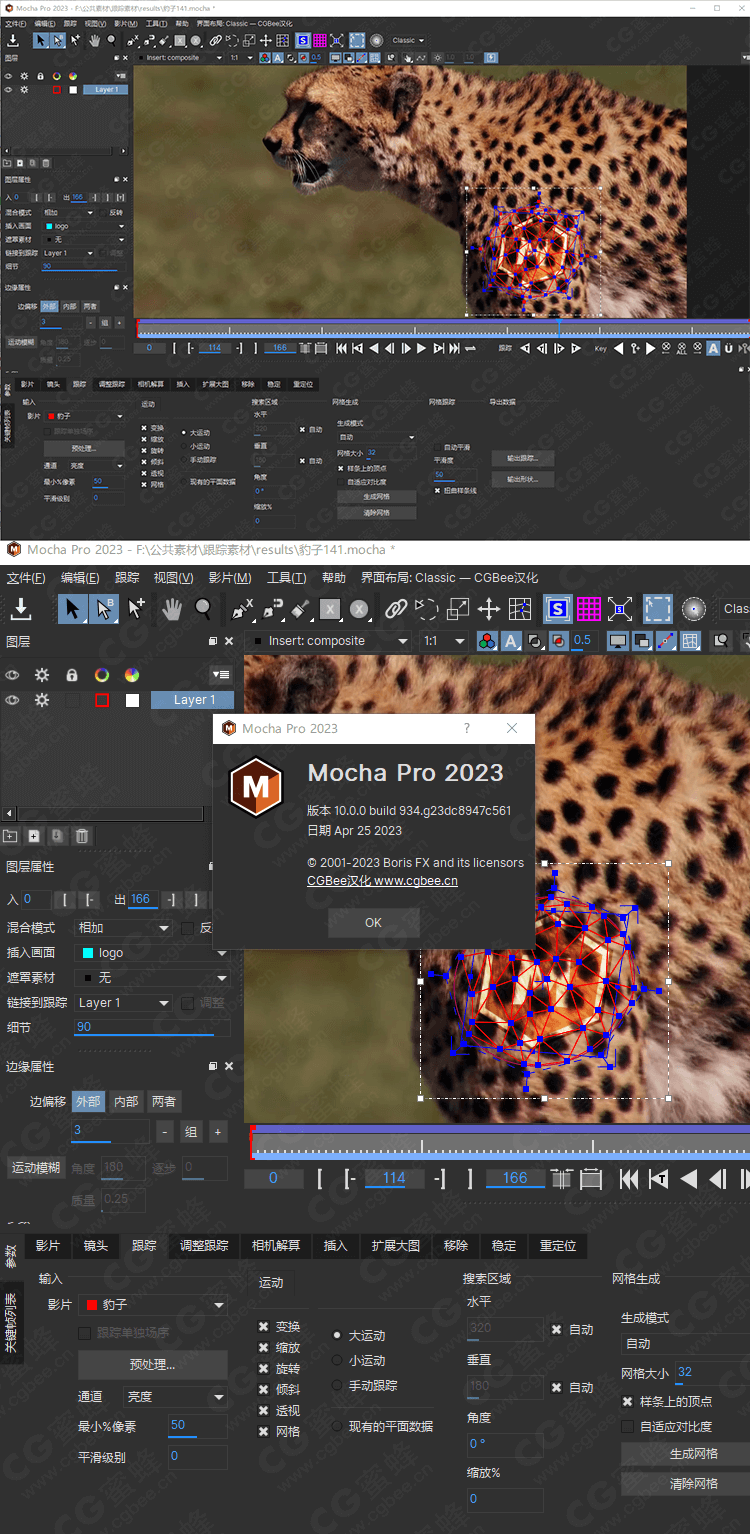Toggle 网格 motion checkbox in enlarged lower panel
The height and width of the screenshot is (1534, 750).
[x=264, y=1432]
